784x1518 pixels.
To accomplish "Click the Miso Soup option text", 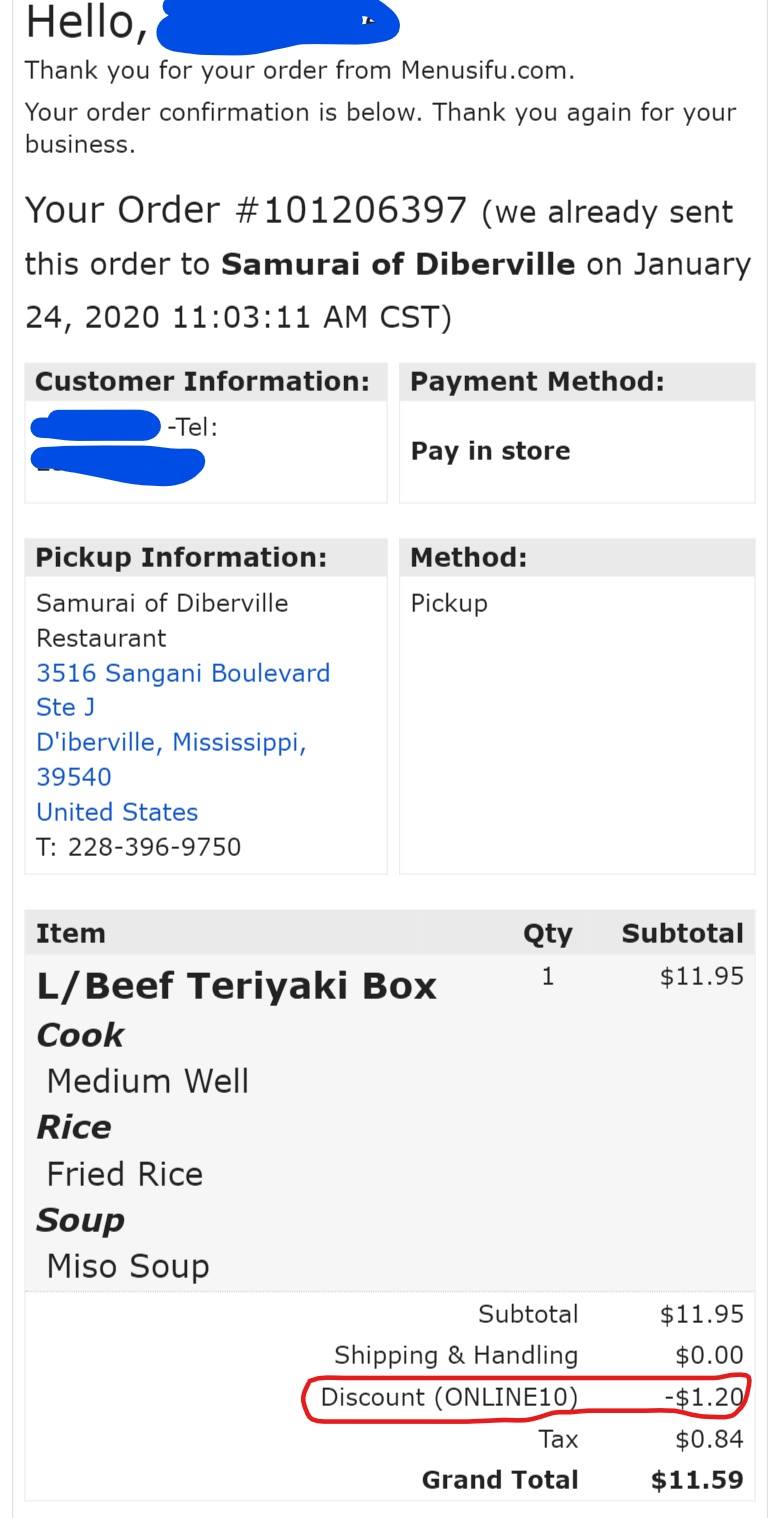I will click(x=128, y=1266).
